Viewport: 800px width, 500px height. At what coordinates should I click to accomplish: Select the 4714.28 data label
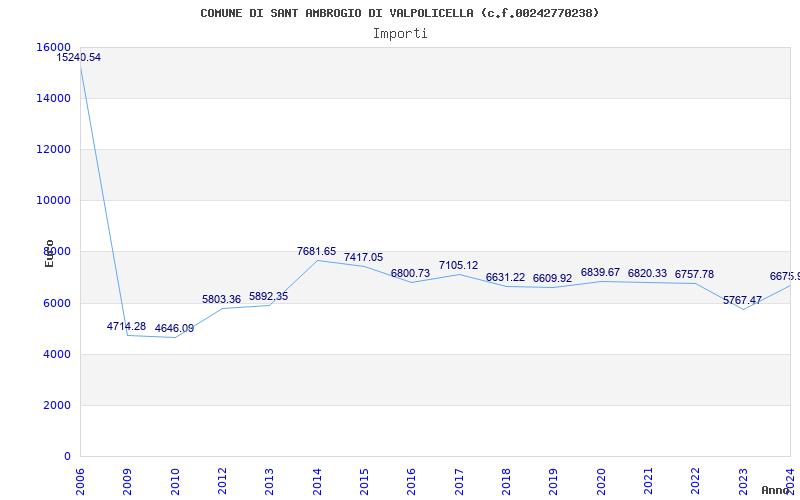coord(127,327)
